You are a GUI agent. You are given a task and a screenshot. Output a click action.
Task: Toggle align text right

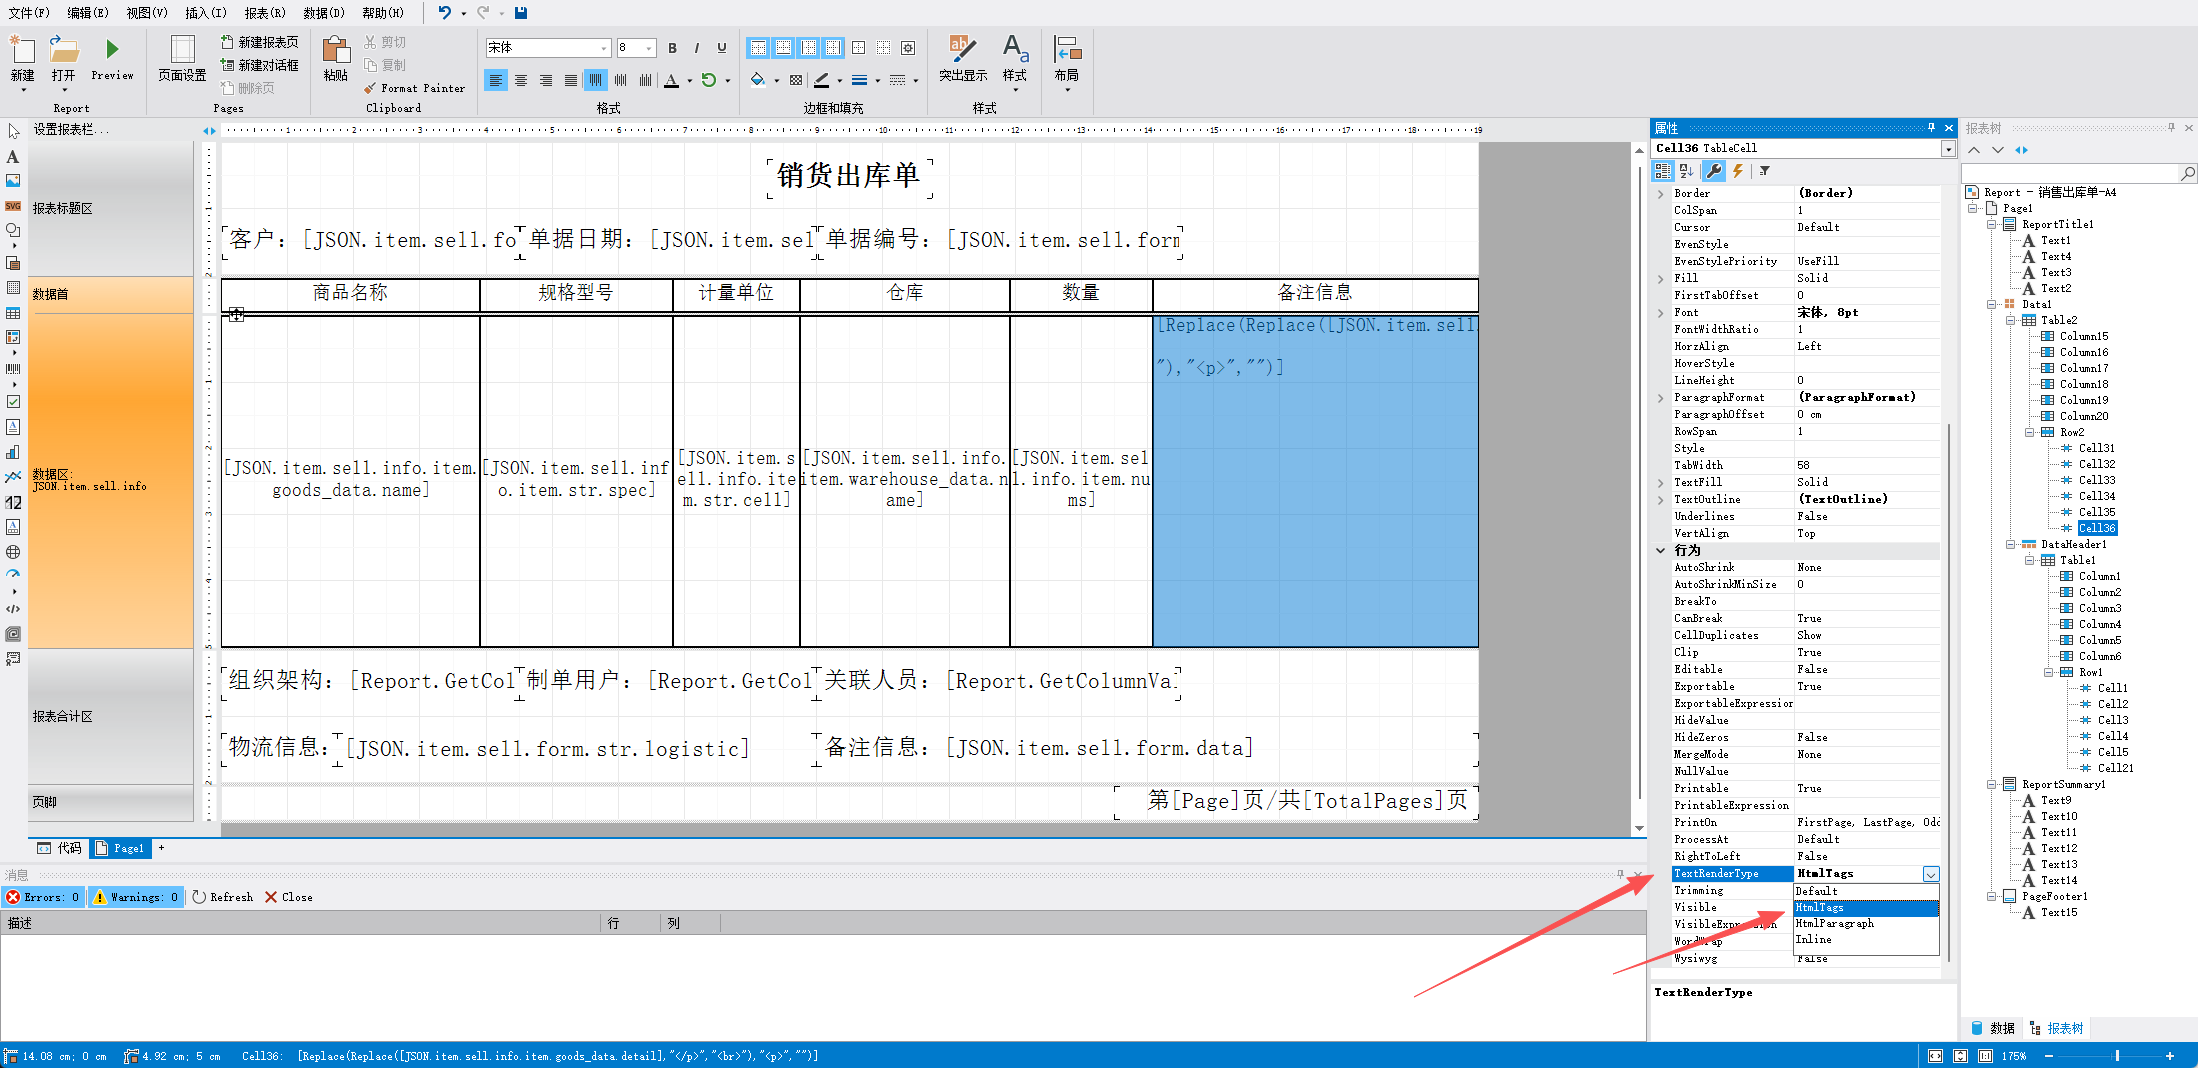546,80
